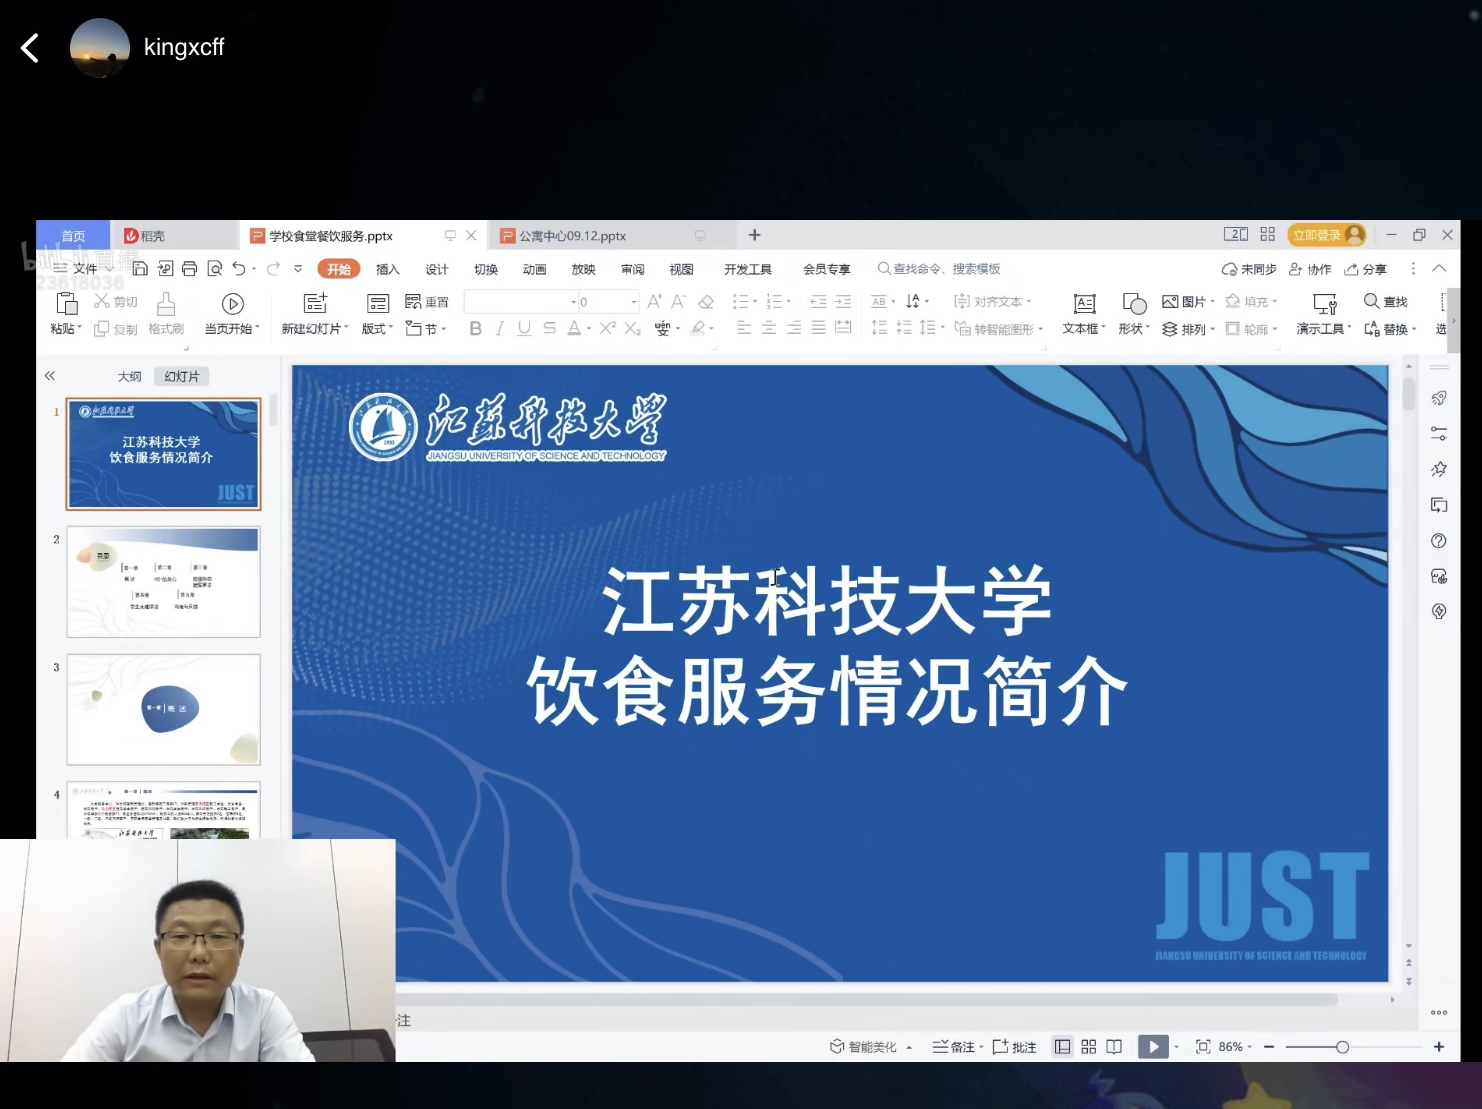Screen dimensions: 1482x1109
Task: Click the Save icon in quick access bar
Action: (x=140, y=268)
